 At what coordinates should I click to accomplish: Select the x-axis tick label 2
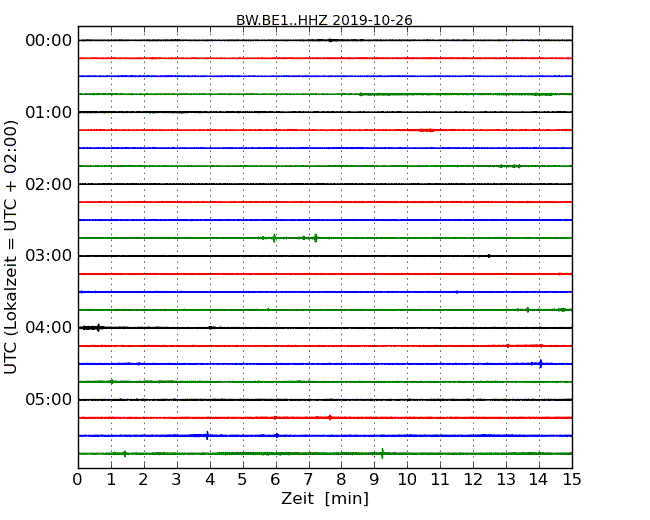(144, 480)
